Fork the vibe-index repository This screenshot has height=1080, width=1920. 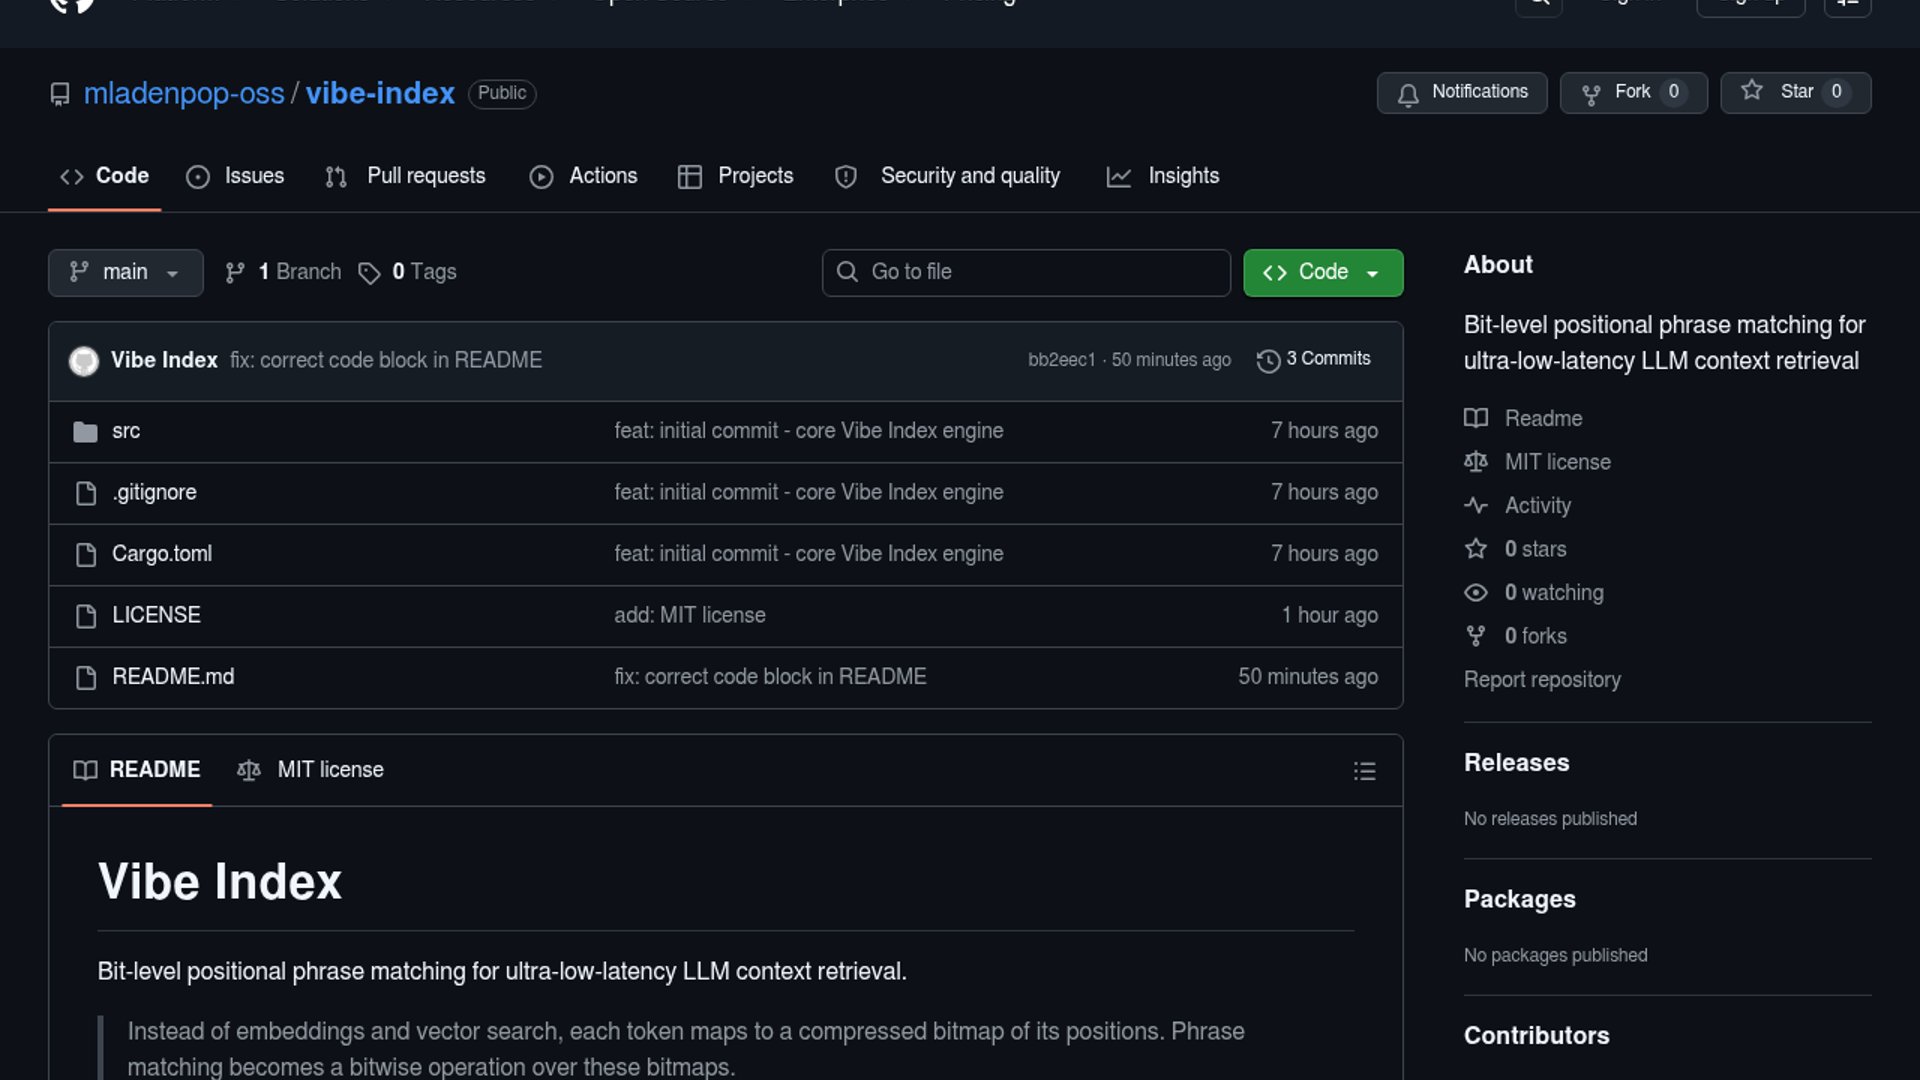tap(1632, 92)
